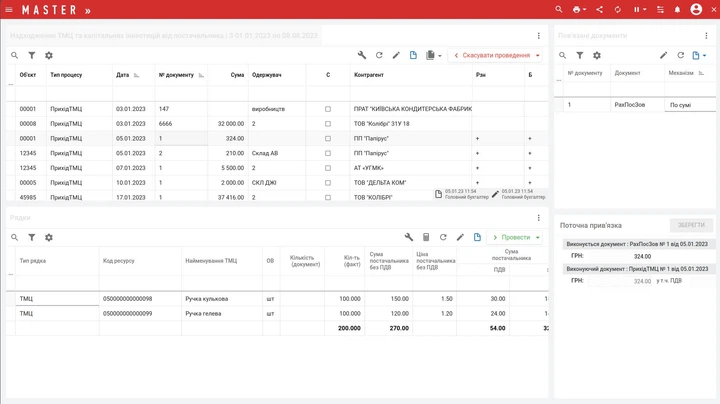Click the filter icon in documents toolbar
Image resolution: width=720 pixels, height=404 pixels.
pyautogui.click(x=32, y=55)
